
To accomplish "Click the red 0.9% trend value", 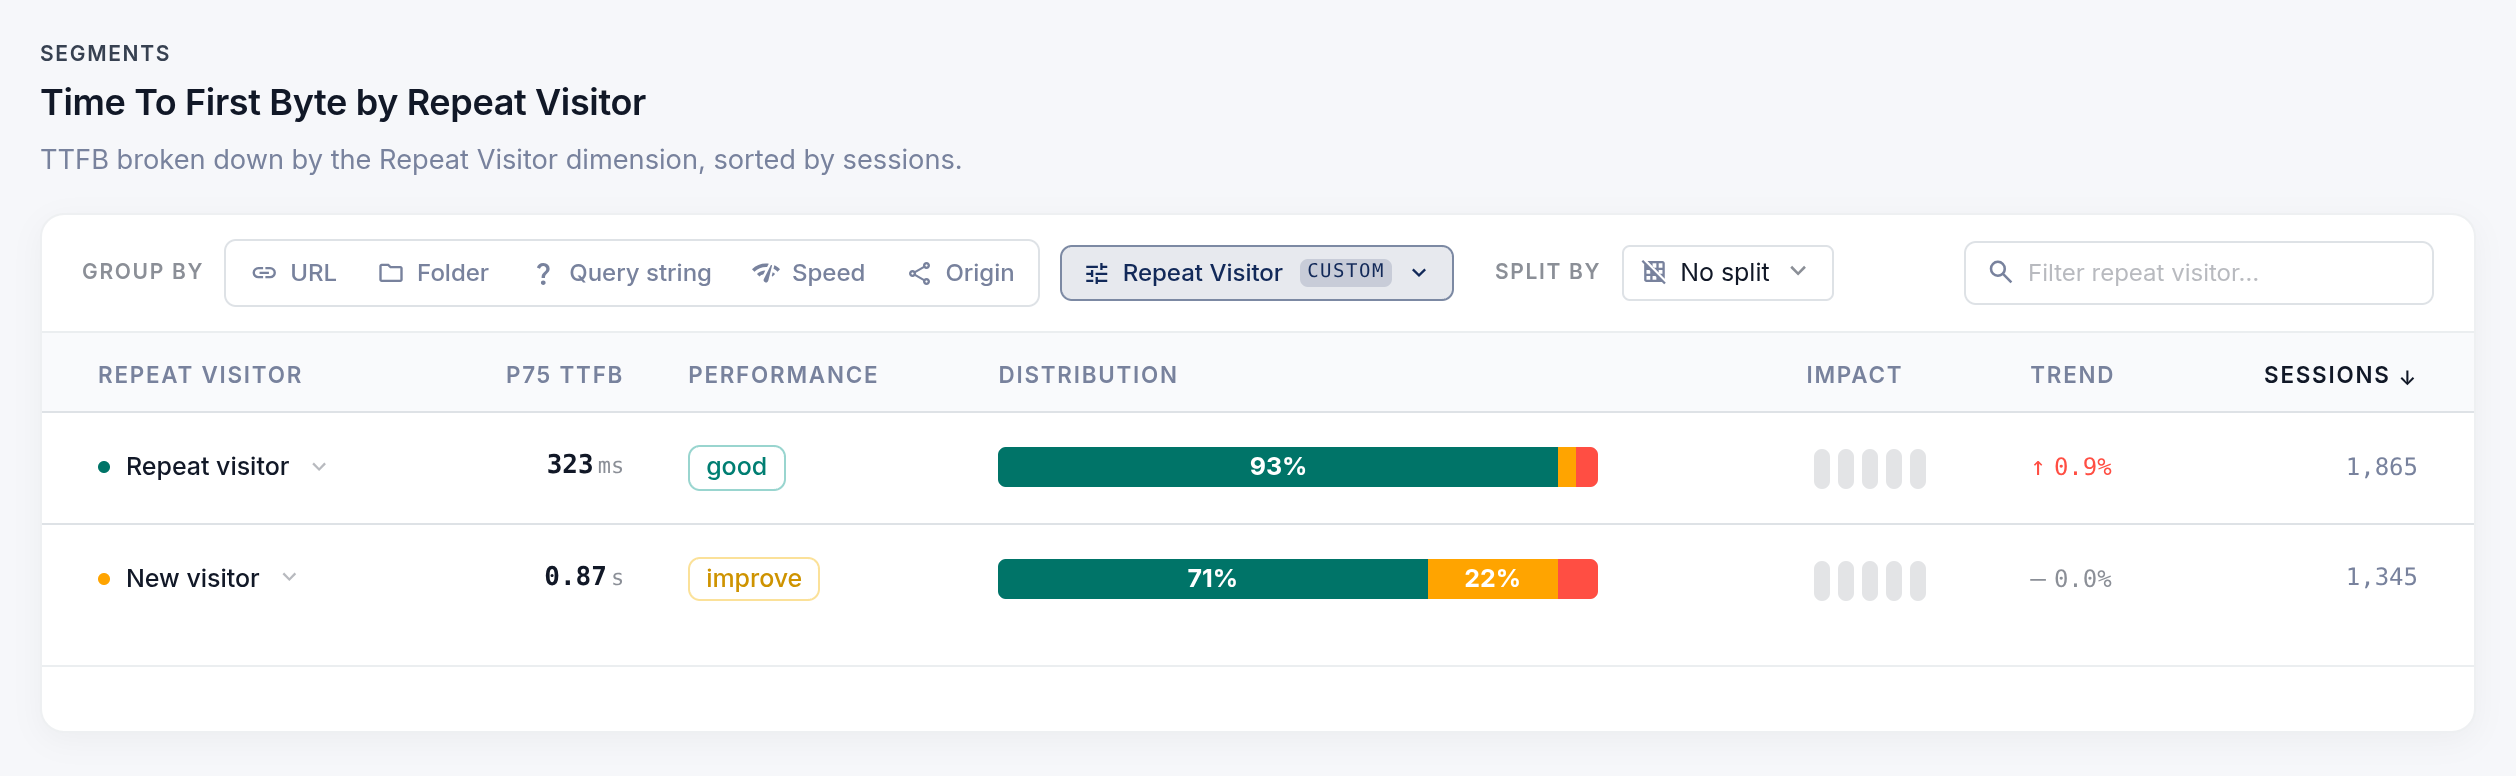I will 2072,467.
